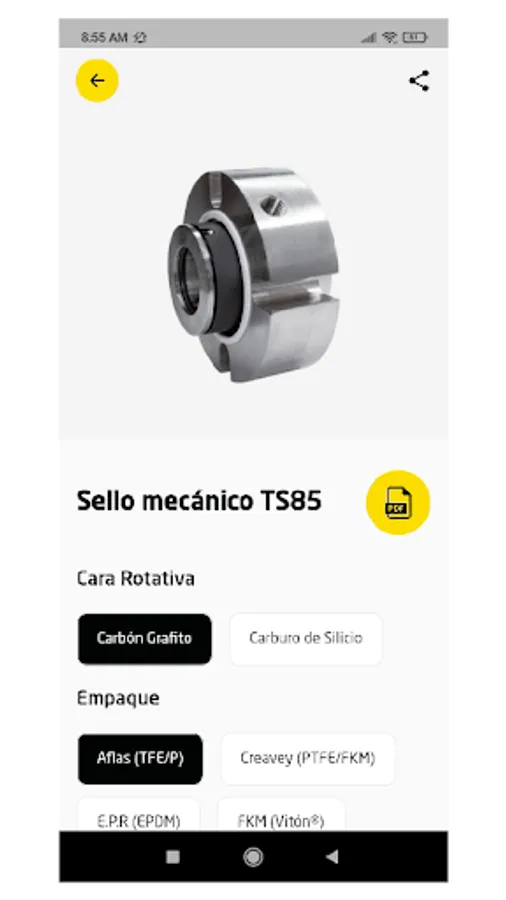The height and width of the screenshot is (900, 506).
Task: Select FKM (Vitón) packing option
Action: click(x=281, y=815)
